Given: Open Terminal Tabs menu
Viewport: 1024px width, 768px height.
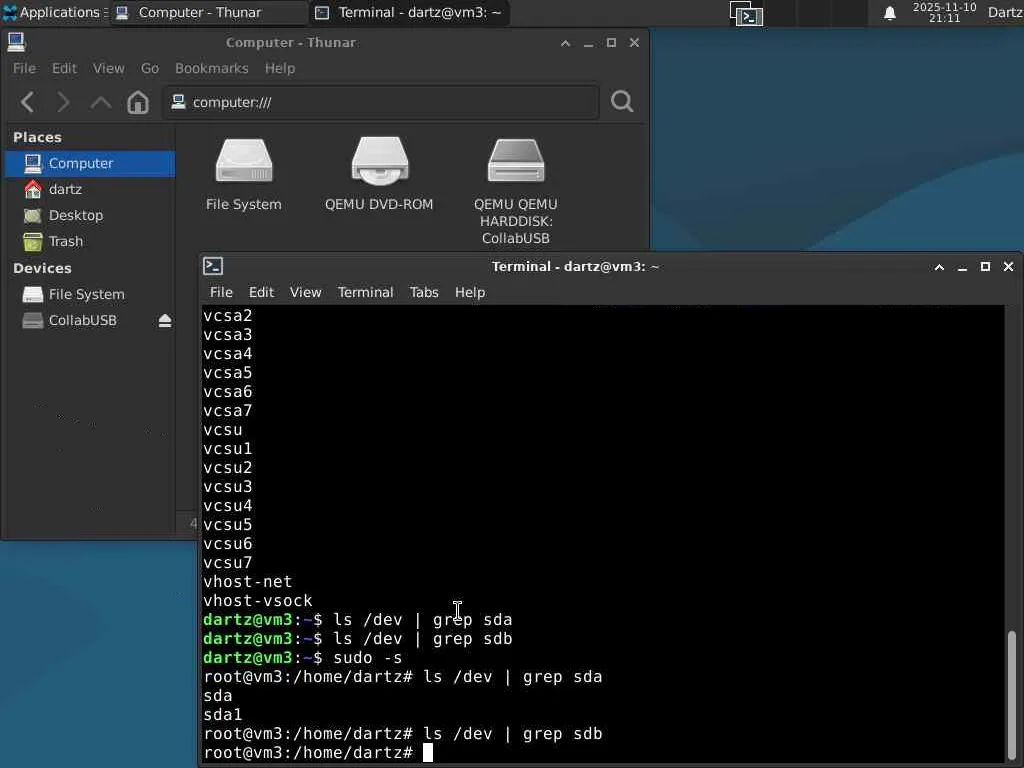Looking at the screenshot, I should 424,292.
